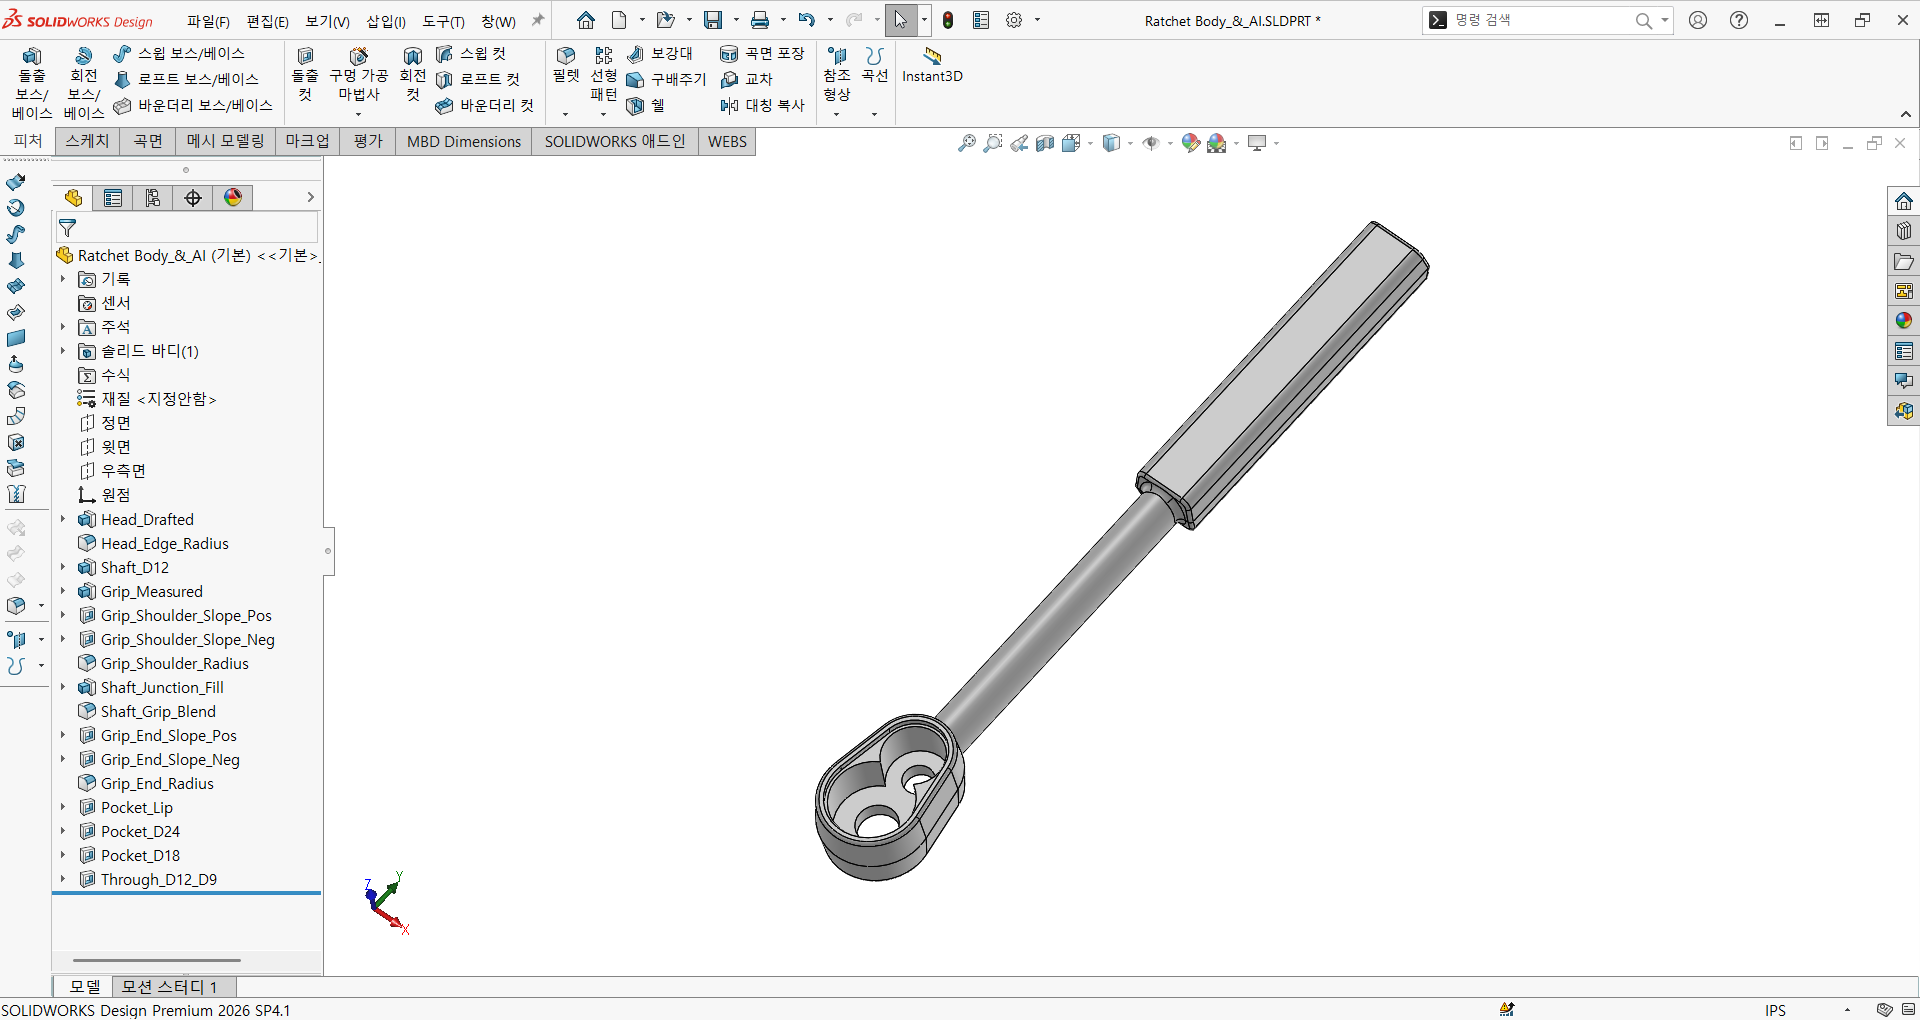The image size is (1920, 1020).
Task: Open the Hole Wizard (구멍 가공 마법사) tool
Action: 359,76
